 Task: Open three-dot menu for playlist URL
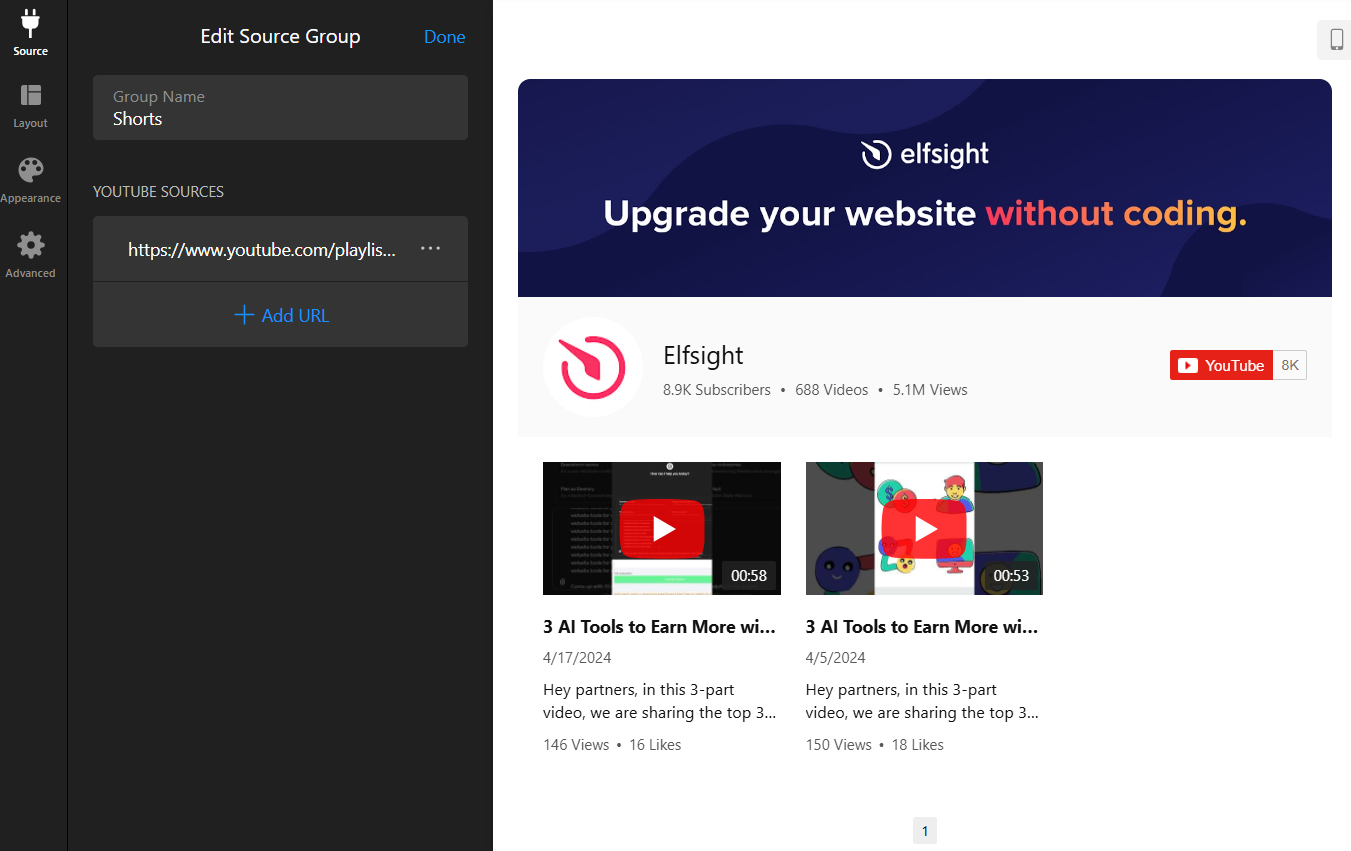point(431,249)
